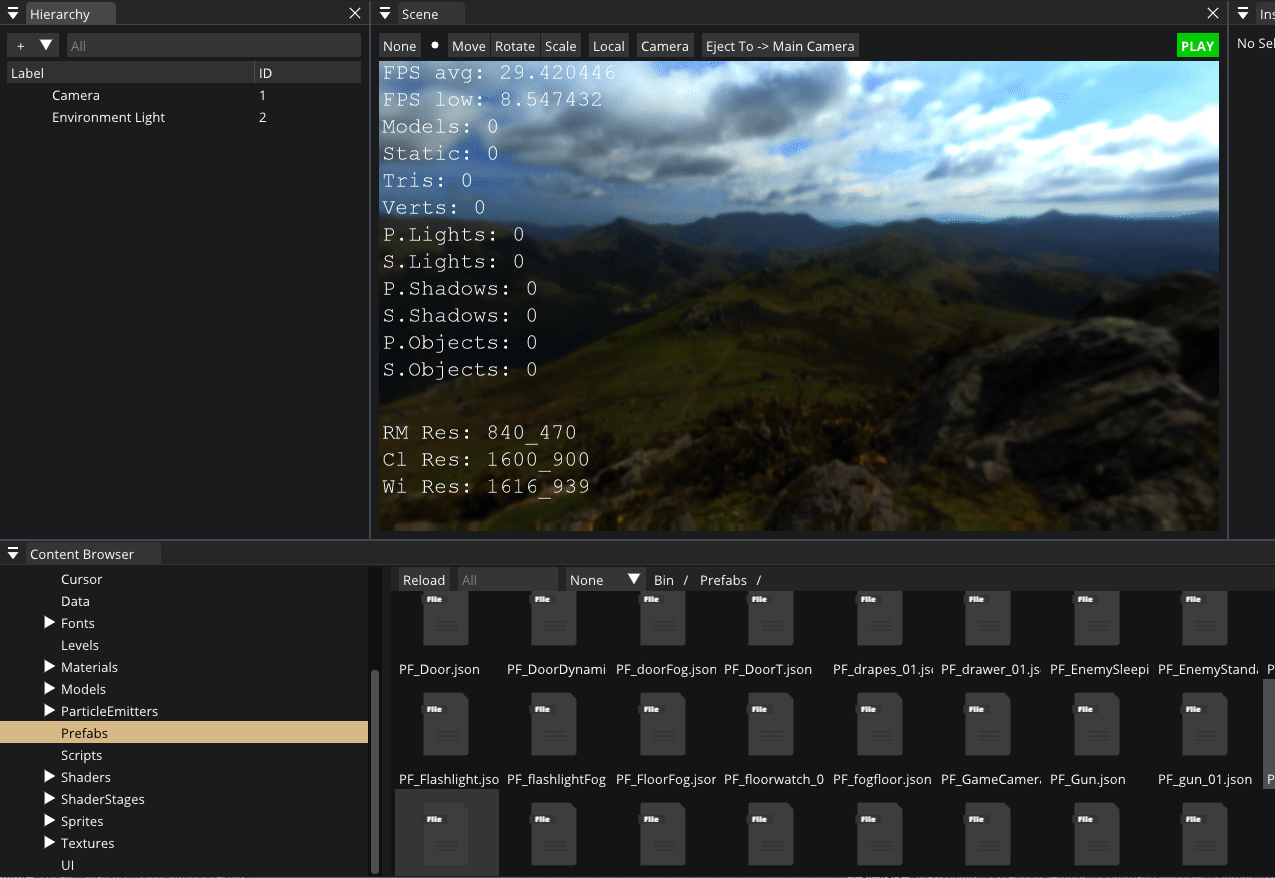Select the PF_GameCamera file icon

[x=988, y=724]
